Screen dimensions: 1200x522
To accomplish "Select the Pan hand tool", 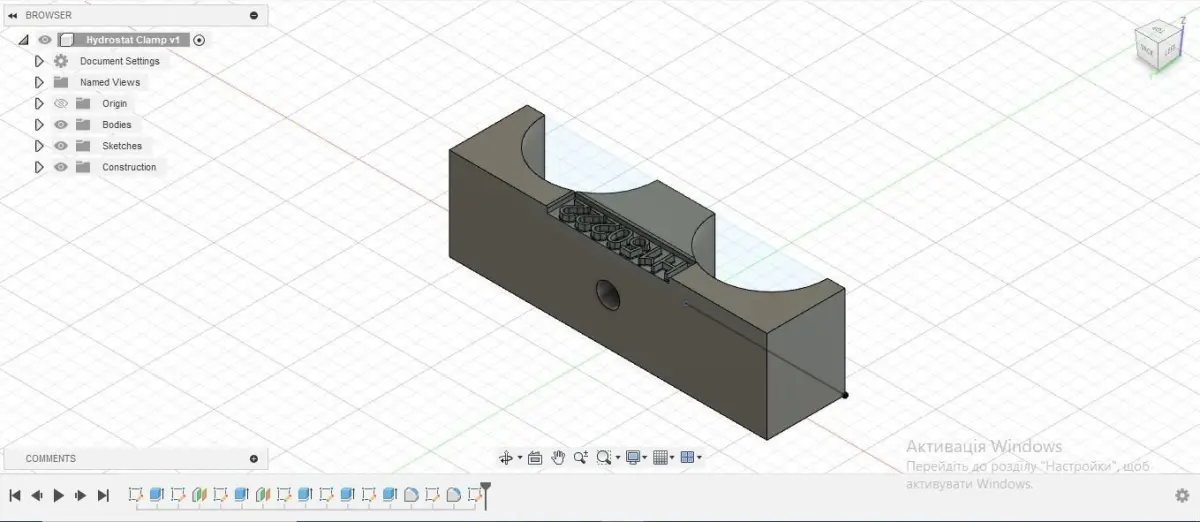I will tap(558, 457).
